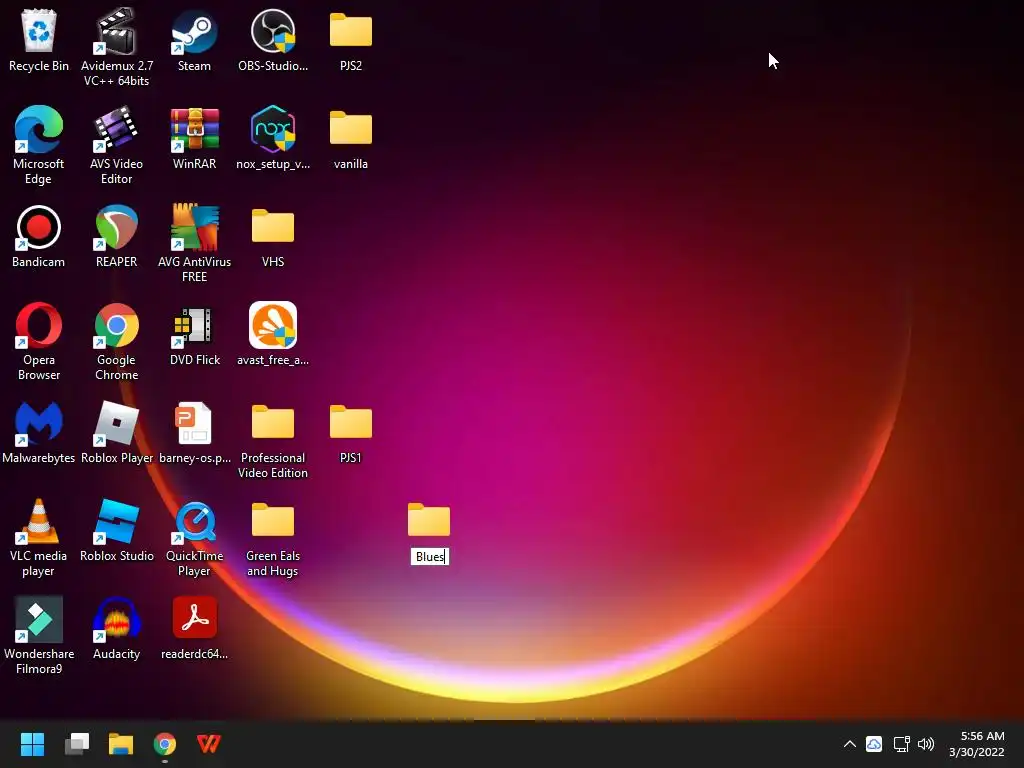1024x768 pixels.
Task: Open the cloud sync tray icon
Action: [874, 744]
